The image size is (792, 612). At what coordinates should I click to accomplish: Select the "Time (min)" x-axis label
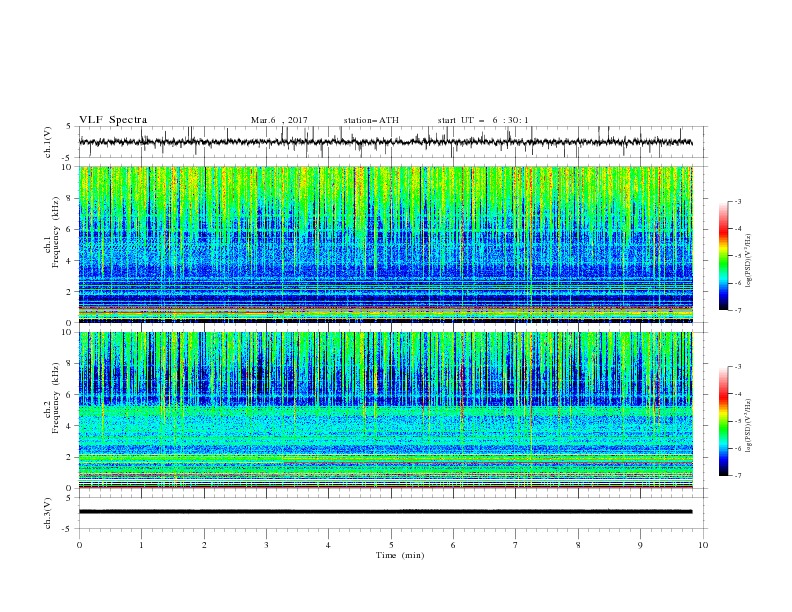(x=400, y=555)
